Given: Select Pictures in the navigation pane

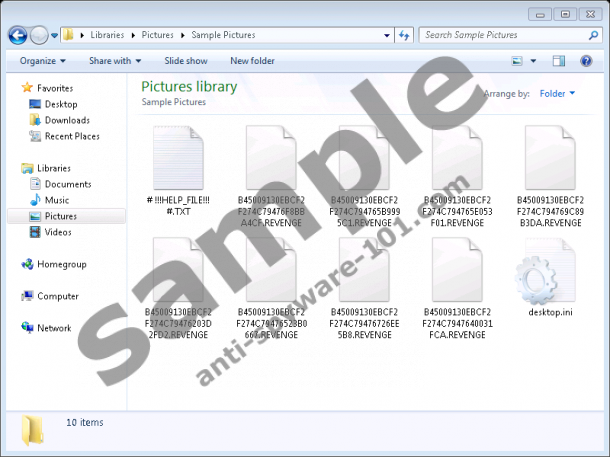Looking at the screenshot, I should pyautogui.click(x=60, y=216).
